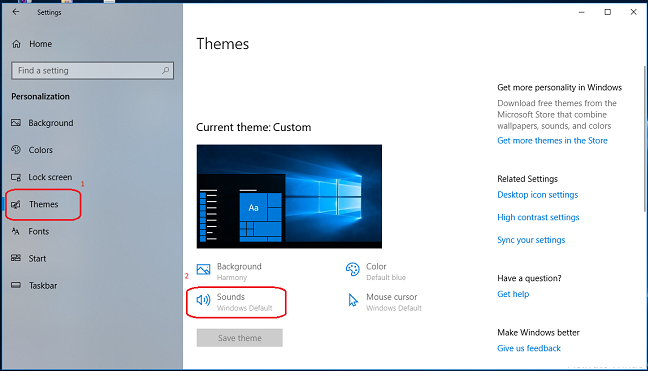Screen dimensions: 648x371
Task: Open Background personalization page
Action: (x=51, y=123)
